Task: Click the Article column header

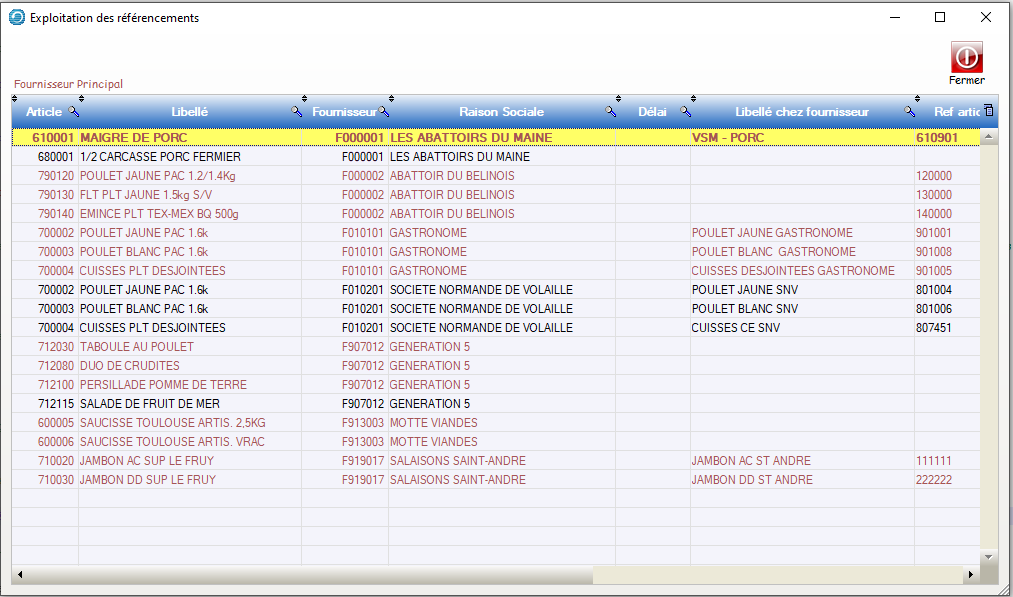Action: click(43, 112)
